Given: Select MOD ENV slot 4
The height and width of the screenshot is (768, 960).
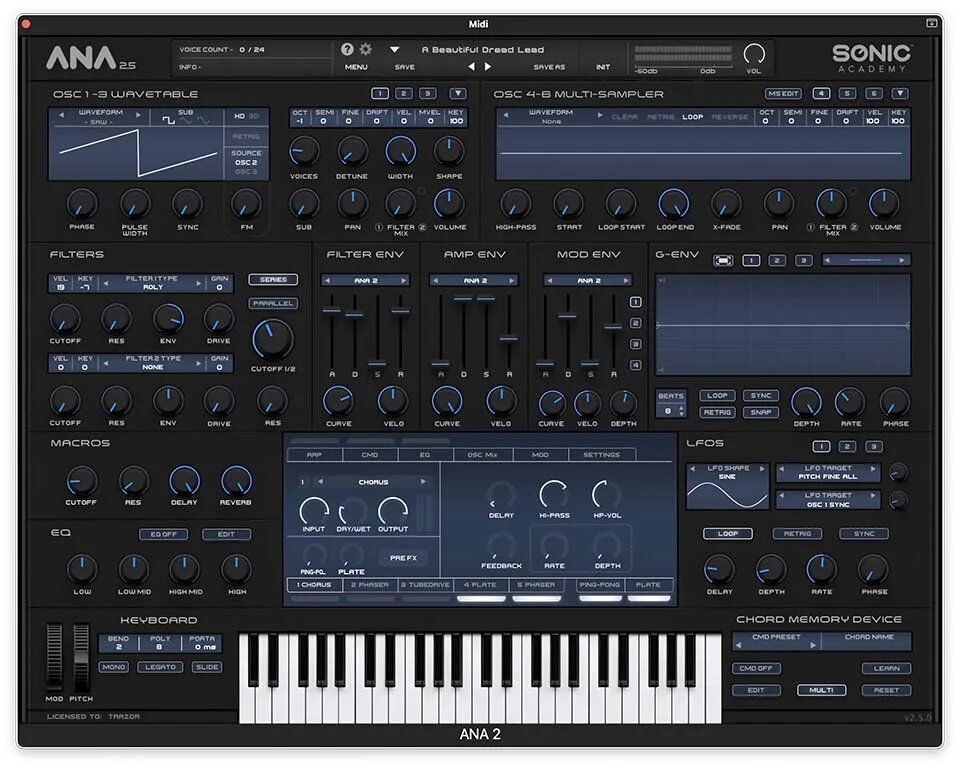Looking at the screenshot, I should pos(636,365).
